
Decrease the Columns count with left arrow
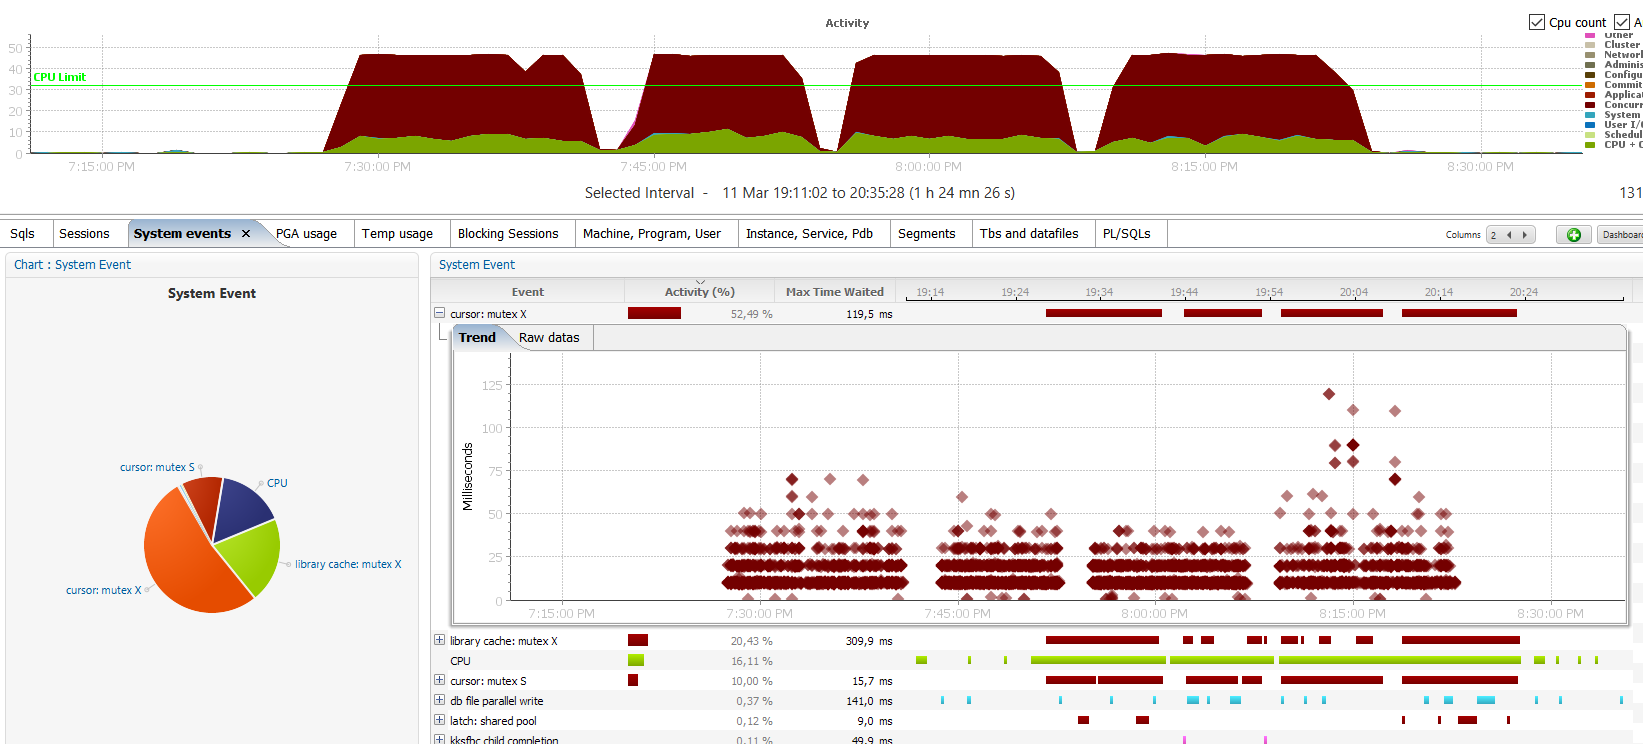pos(1509,235)
